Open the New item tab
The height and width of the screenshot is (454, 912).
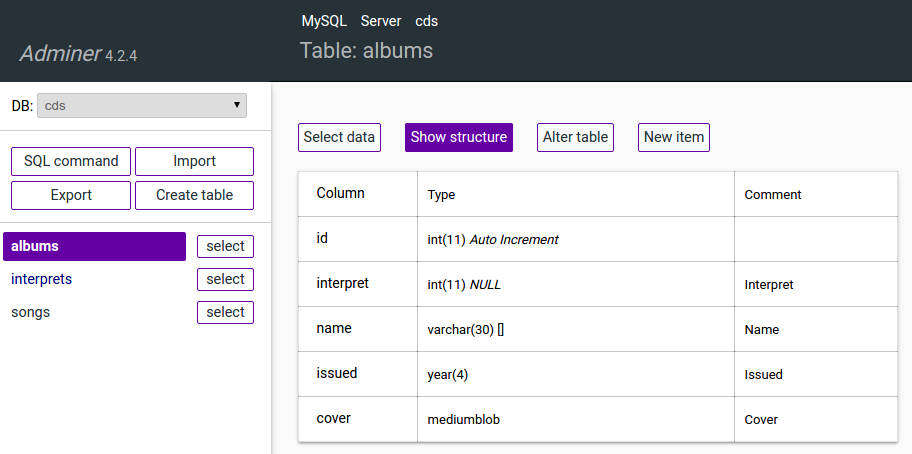coord(673,137)
